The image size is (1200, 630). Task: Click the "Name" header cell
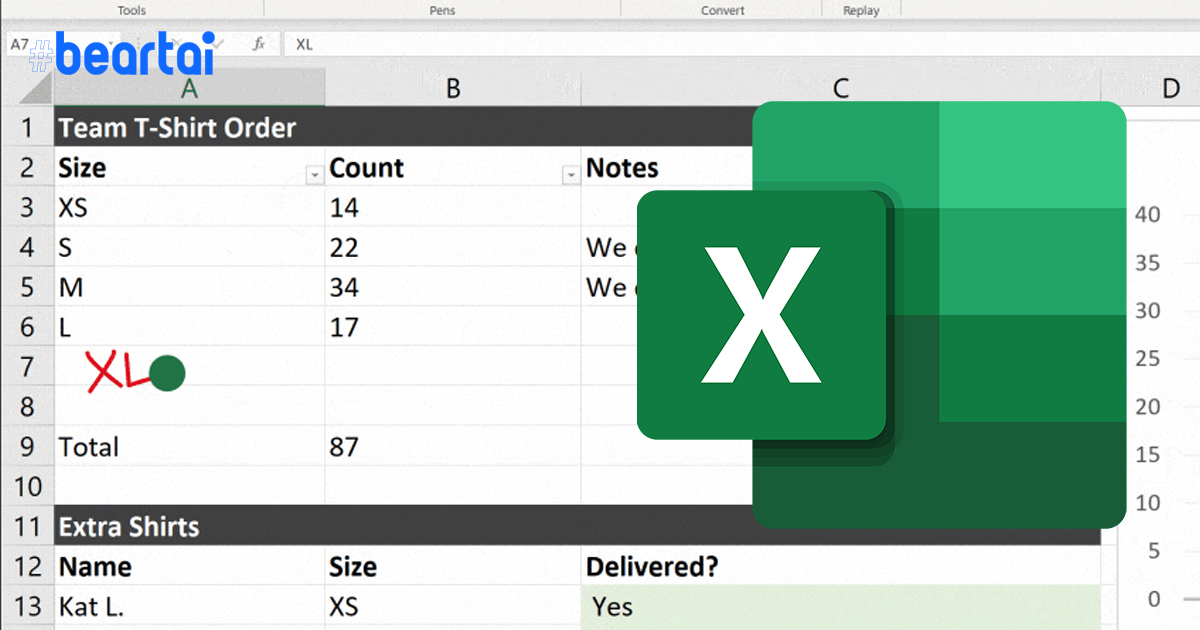click(x=189, y=566)
